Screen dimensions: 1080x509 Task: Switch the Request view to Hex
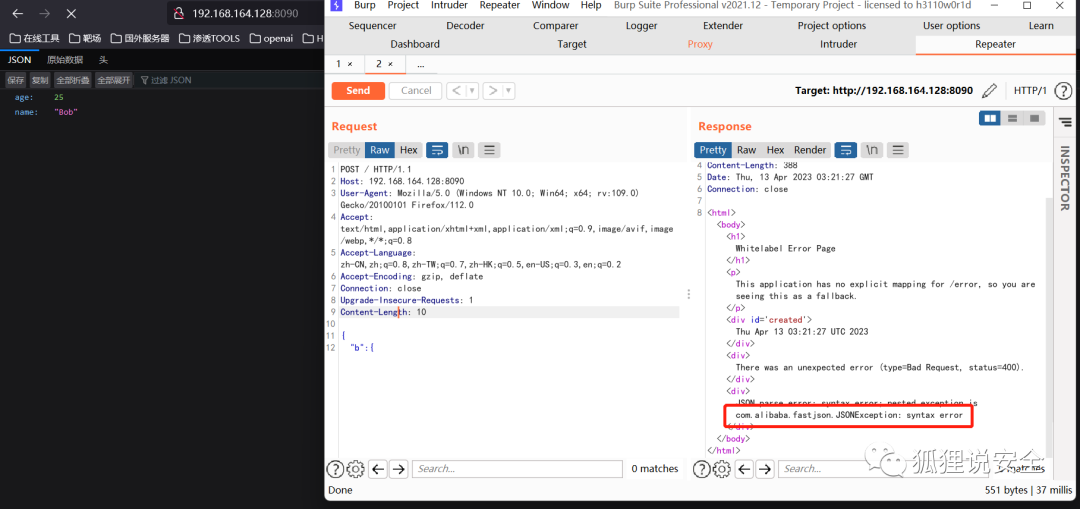pyautogui.click(x=408, y=150)
